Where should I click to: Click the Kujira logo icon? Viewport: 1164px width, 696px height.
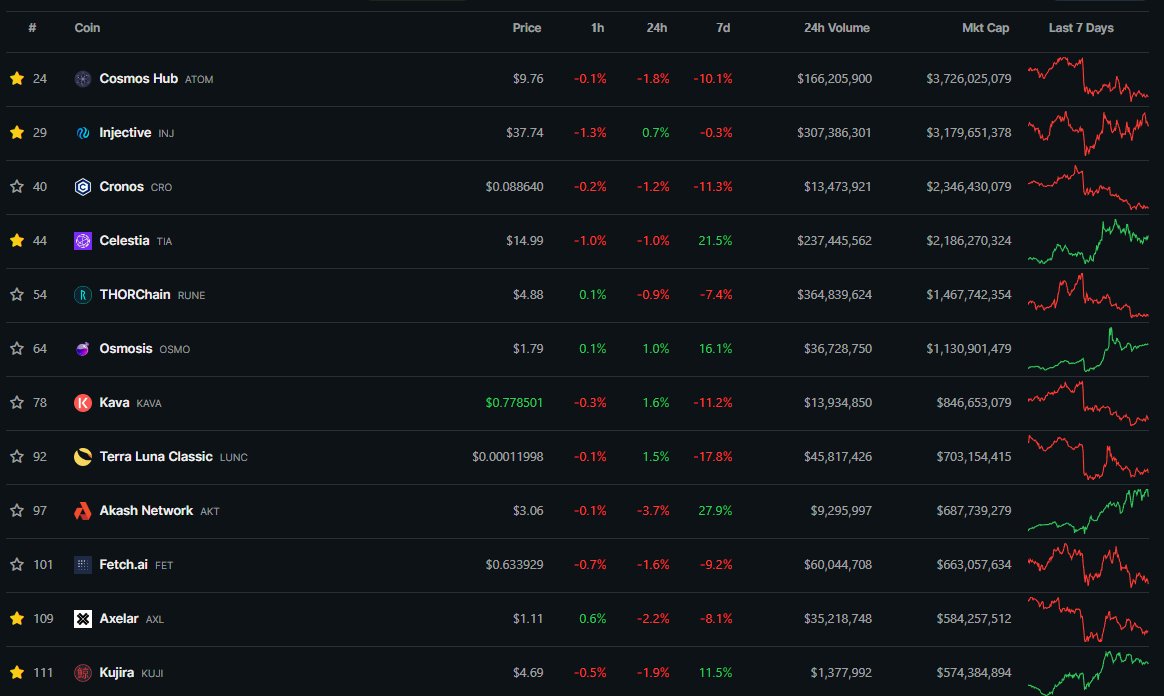(82, 673)
